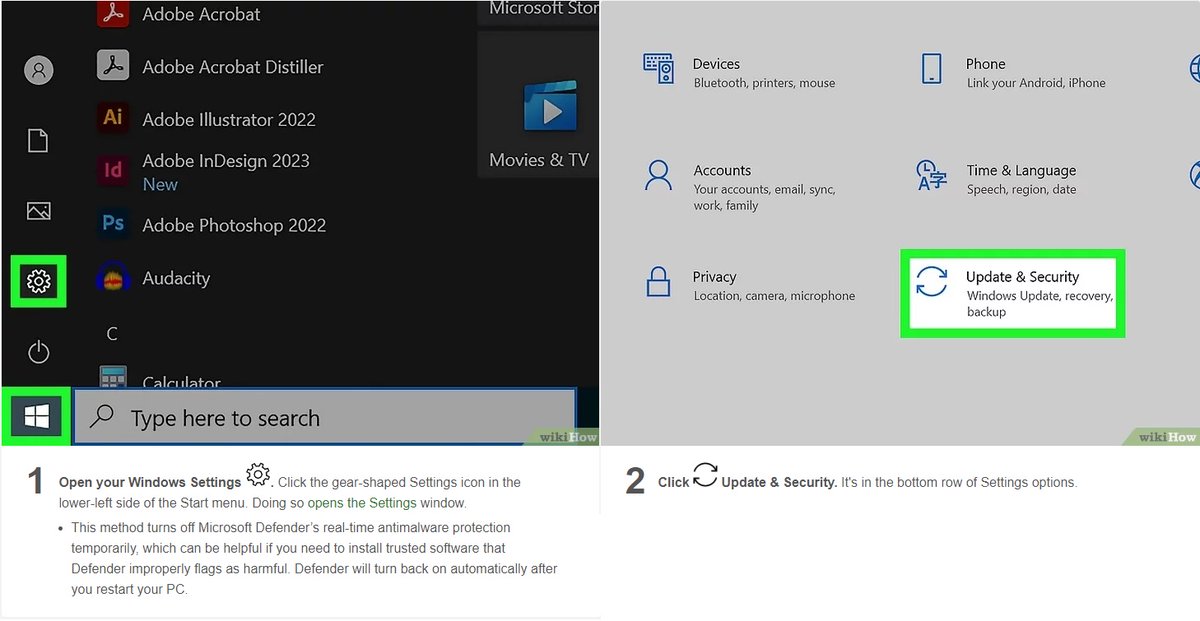1200x621 pixels.
Task: Open the Devices settings label
Action: coord(716,64)
